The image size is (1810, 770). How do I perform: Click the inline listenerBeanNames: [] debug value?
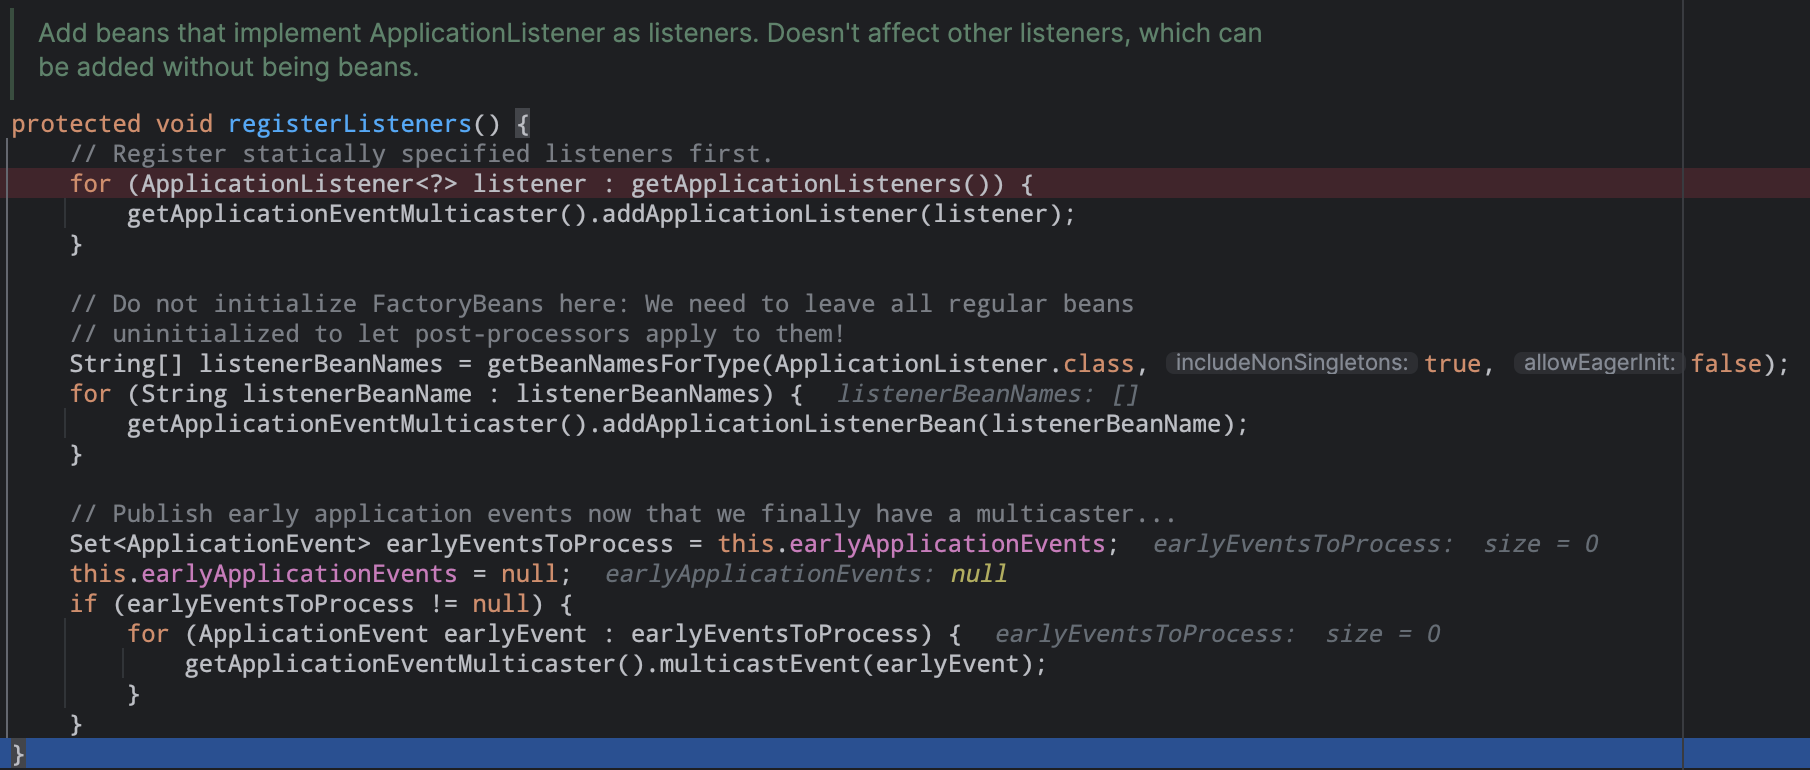987,394
